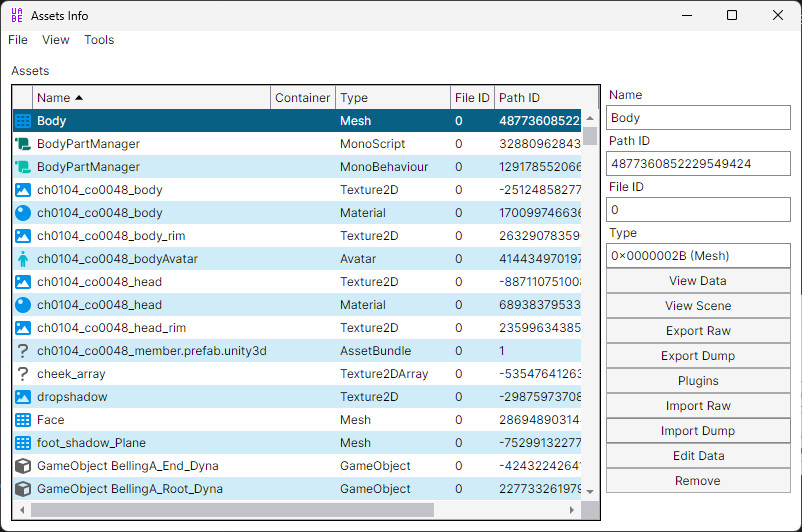Click the MonoScript icon for BodyPartManager

pyautogui.click(x=23, y=144)
